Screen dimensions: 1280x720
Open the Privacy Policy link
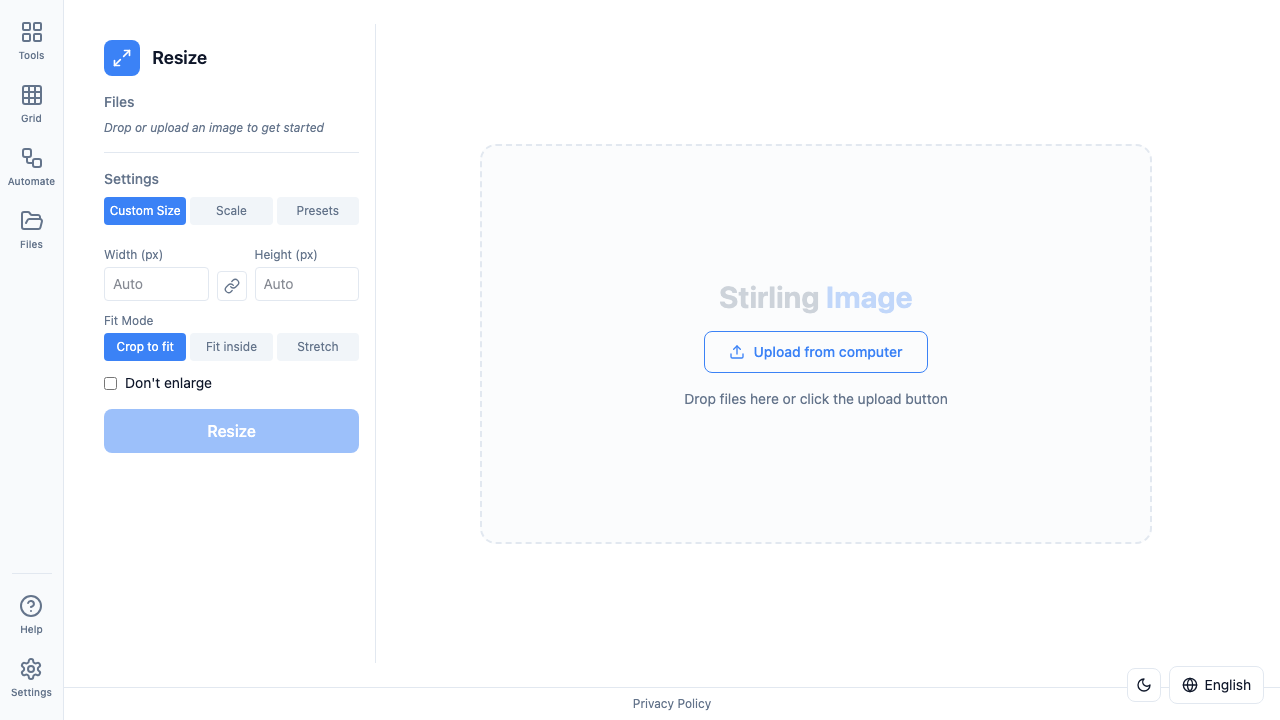tap(672, 704)
